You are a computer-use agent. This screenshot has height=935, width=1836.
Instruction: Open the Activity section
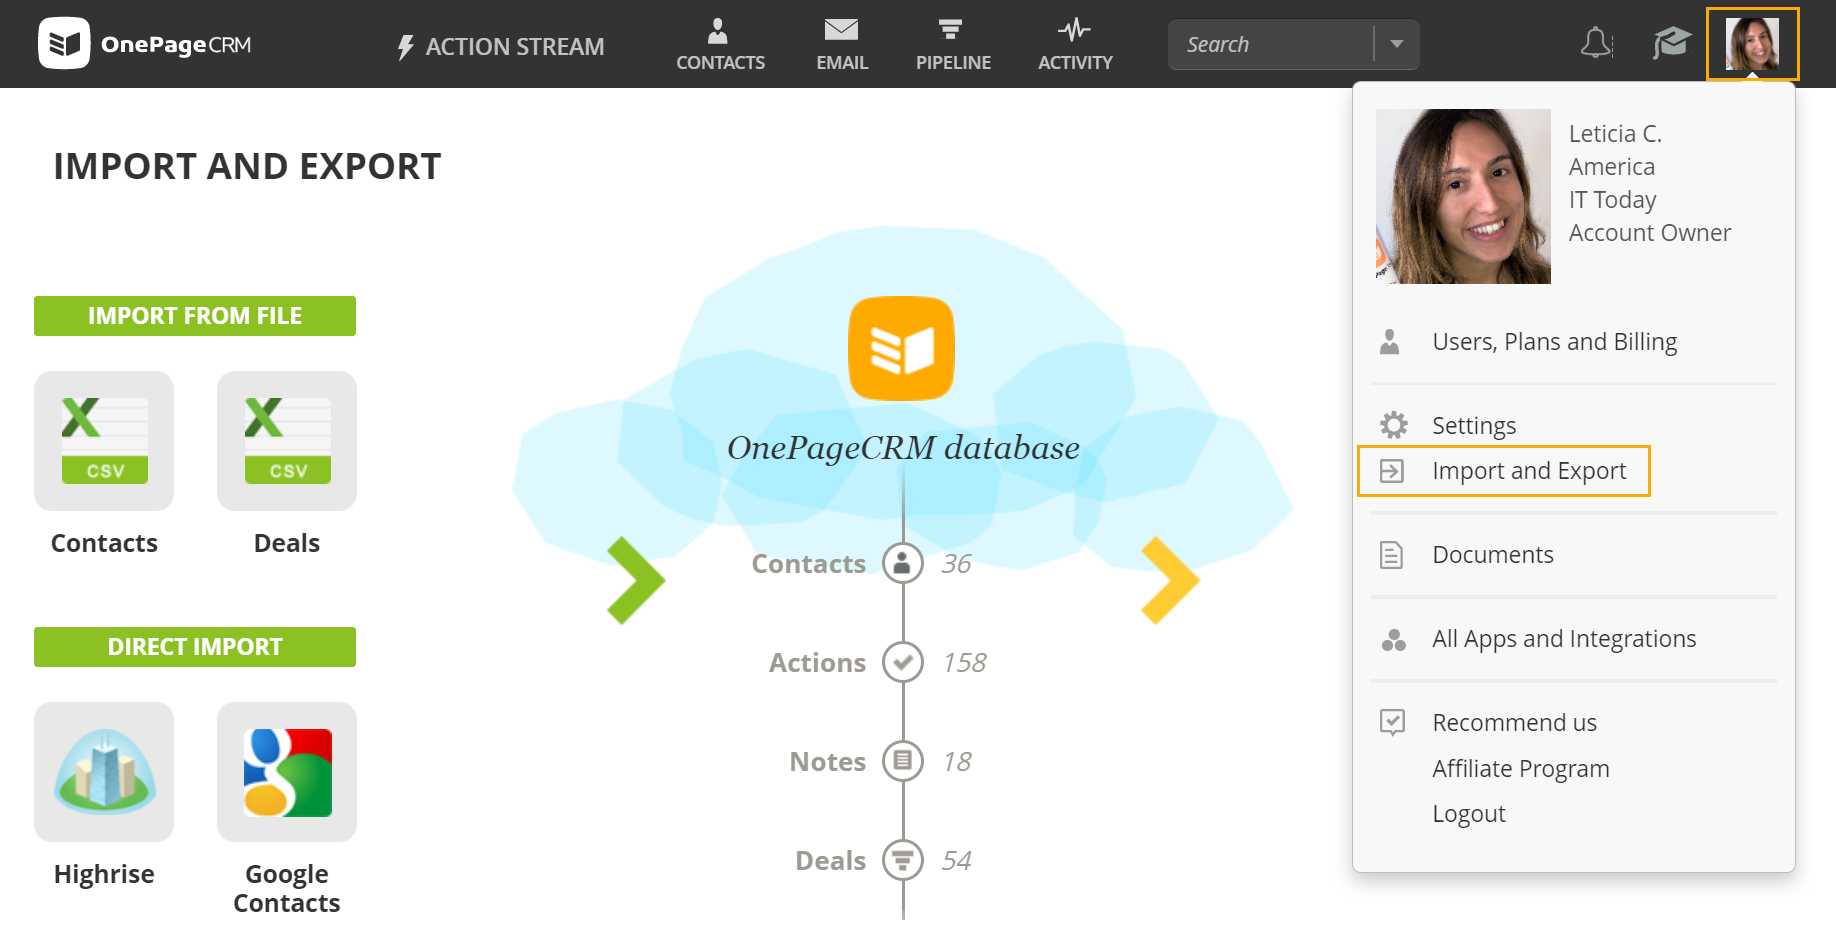click(x=1075, y=45)
